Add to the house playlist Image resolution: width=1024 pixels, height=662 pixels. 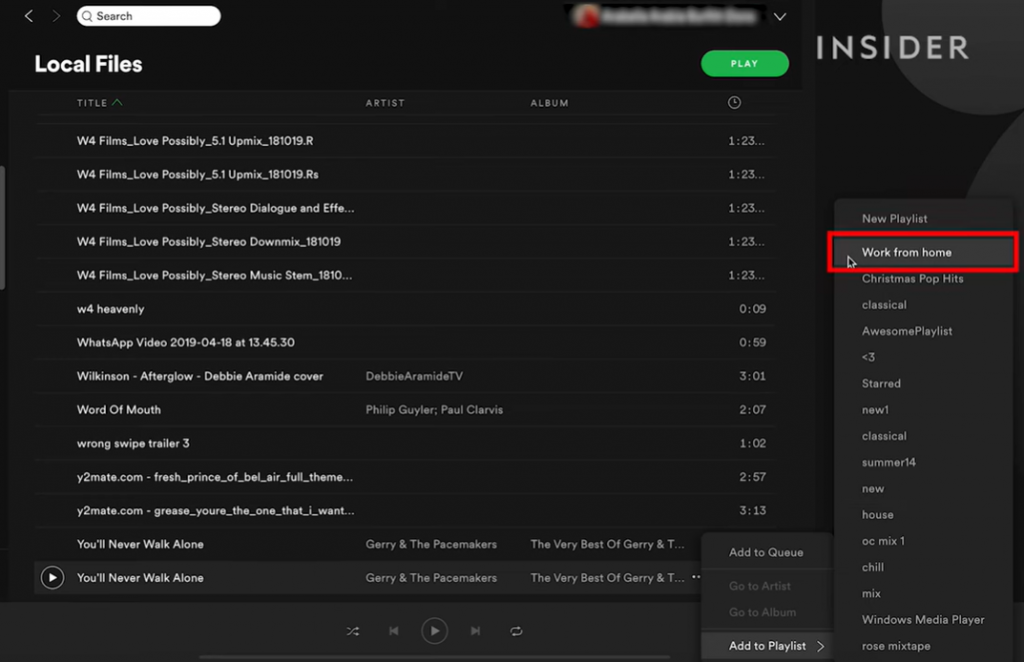(877, 514)
